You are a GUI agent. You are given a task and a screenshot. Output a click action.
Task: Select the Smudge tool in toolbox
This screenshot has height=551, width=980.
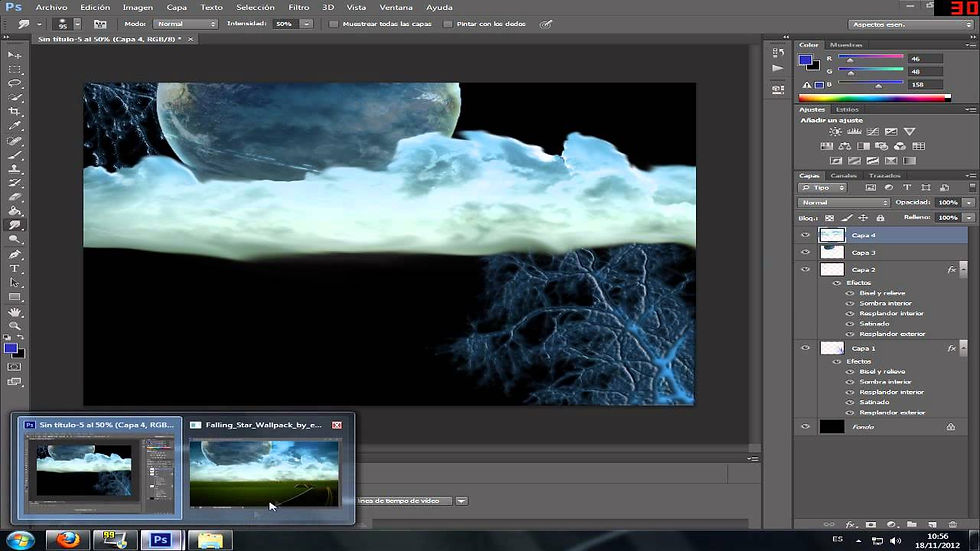click(14, 225)
